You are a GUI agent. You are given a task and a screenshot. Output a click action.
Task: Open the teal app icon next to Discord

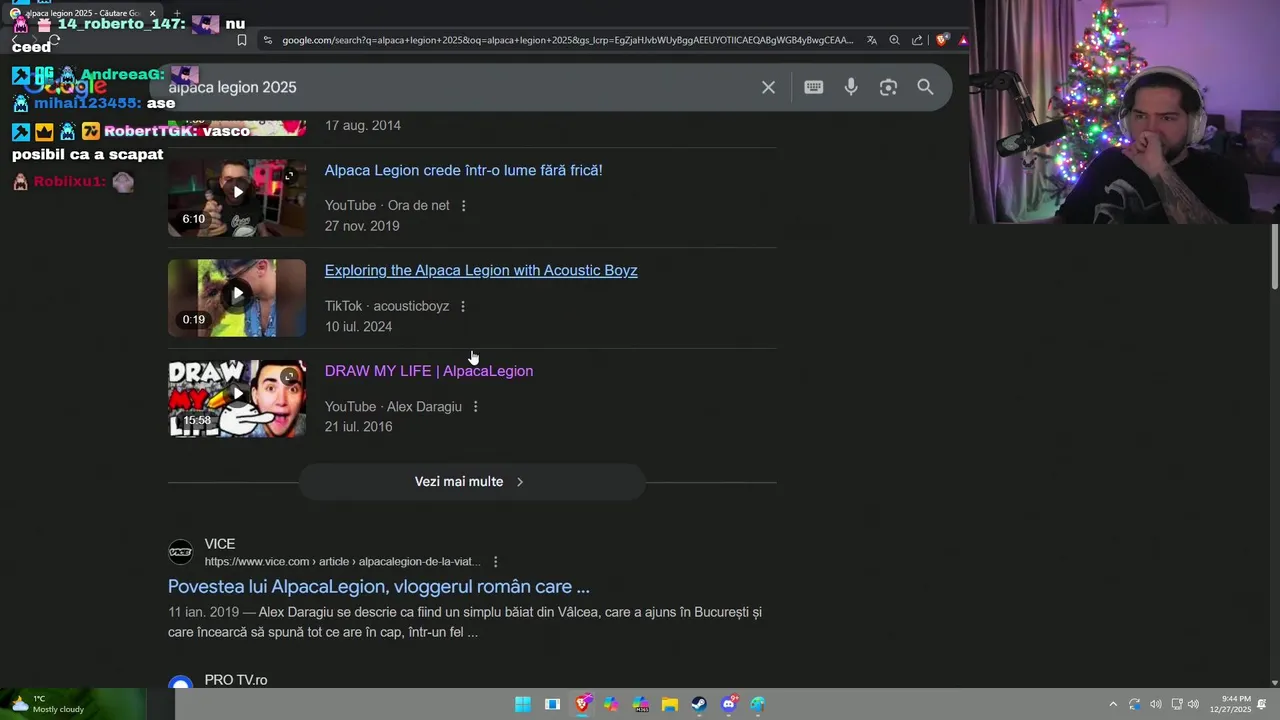click(x=758, y=704)
